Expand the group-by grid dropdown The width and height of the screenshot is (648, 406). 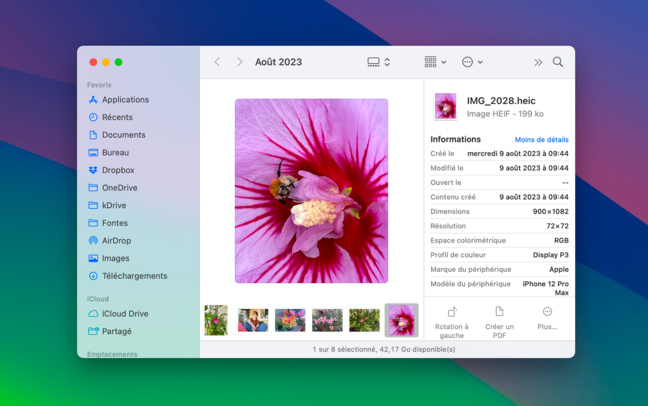click(435, 62)
